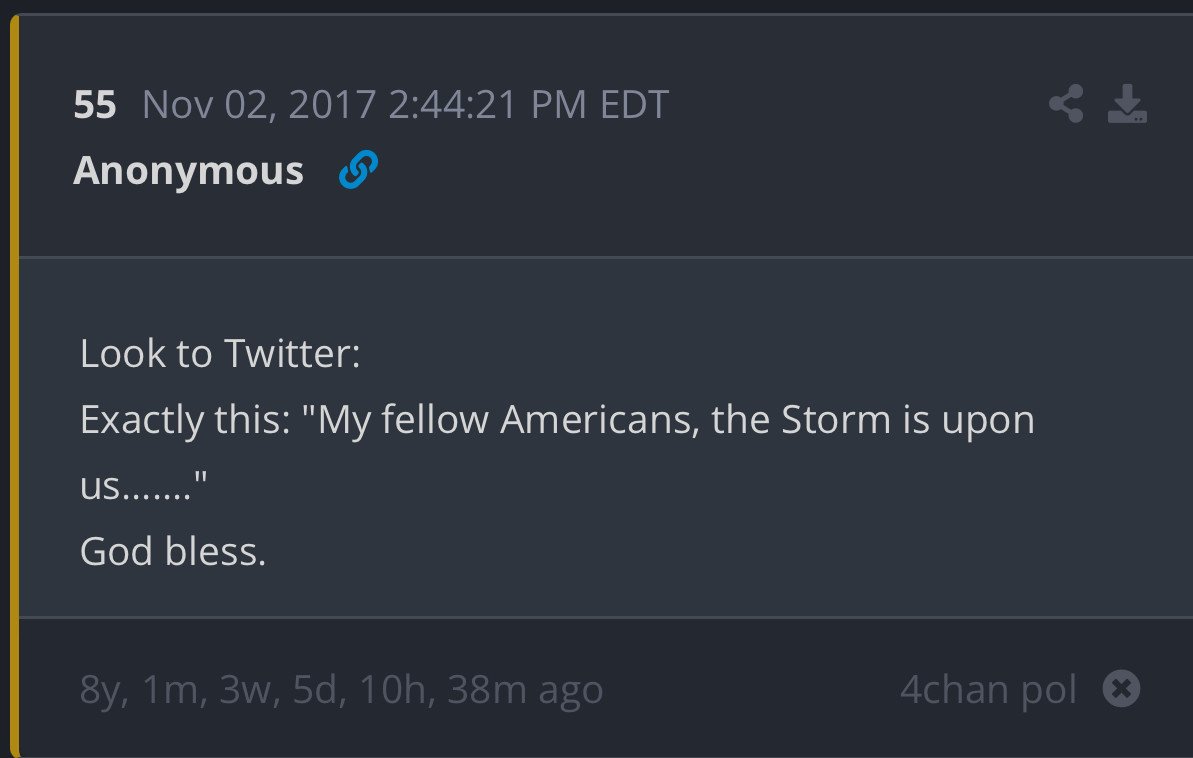
Task: Click the "us......." continuation line
Action: point(143,486)
